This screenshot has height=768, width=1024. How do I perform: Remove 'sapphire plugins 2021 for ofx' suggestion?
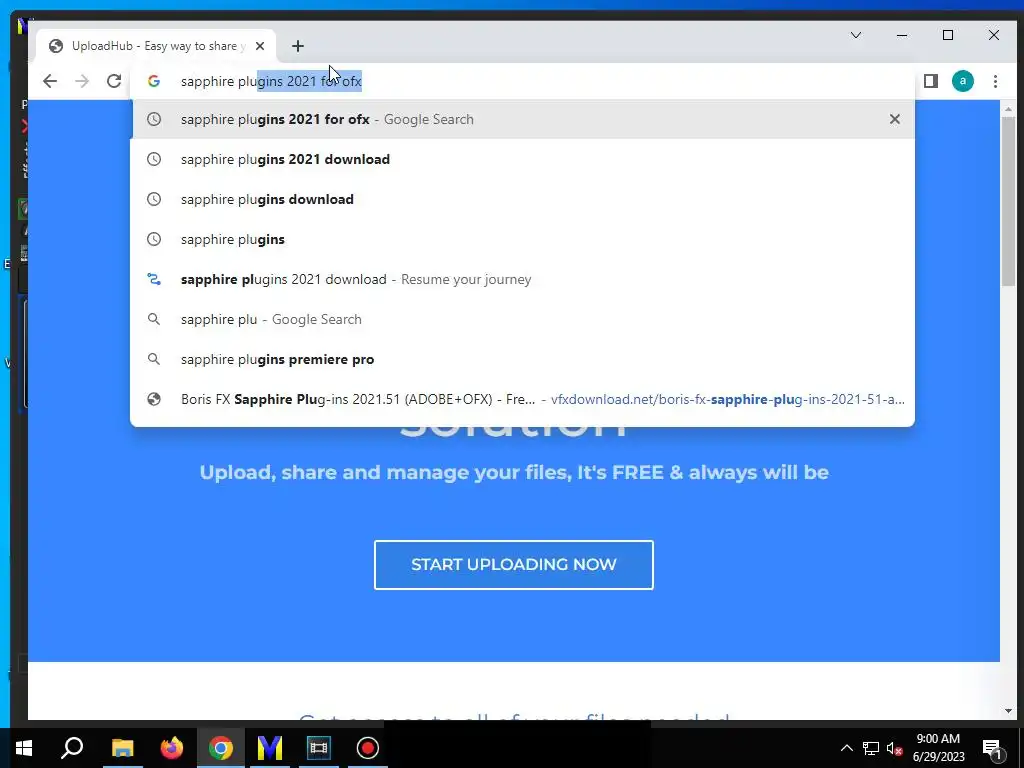(895, 119)
